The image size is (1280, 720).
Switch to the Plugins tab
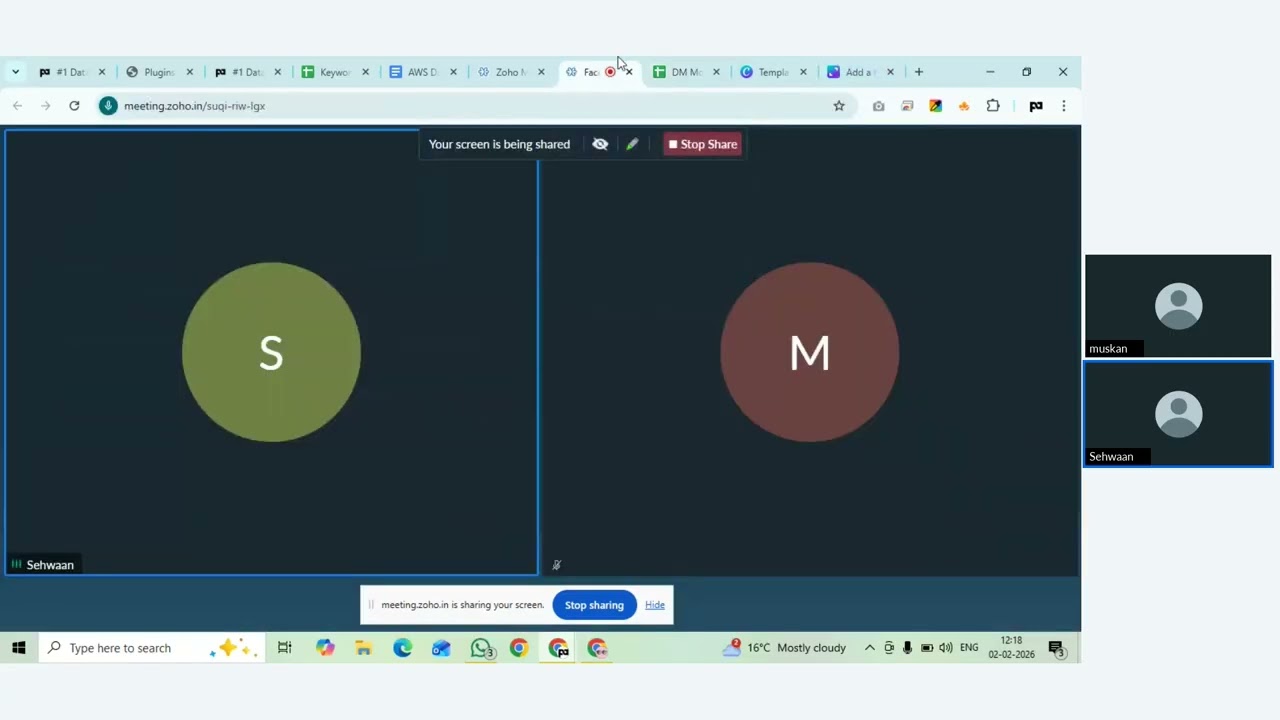pos(159,72)
